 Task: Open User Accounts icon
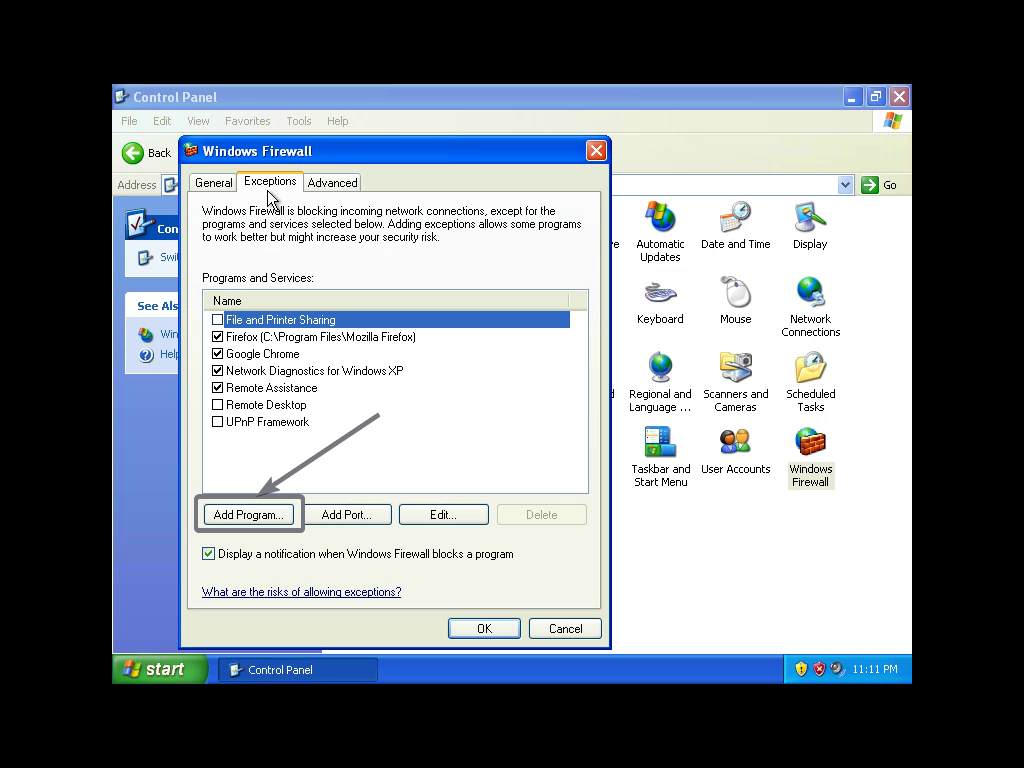click(x=735, y=451)
